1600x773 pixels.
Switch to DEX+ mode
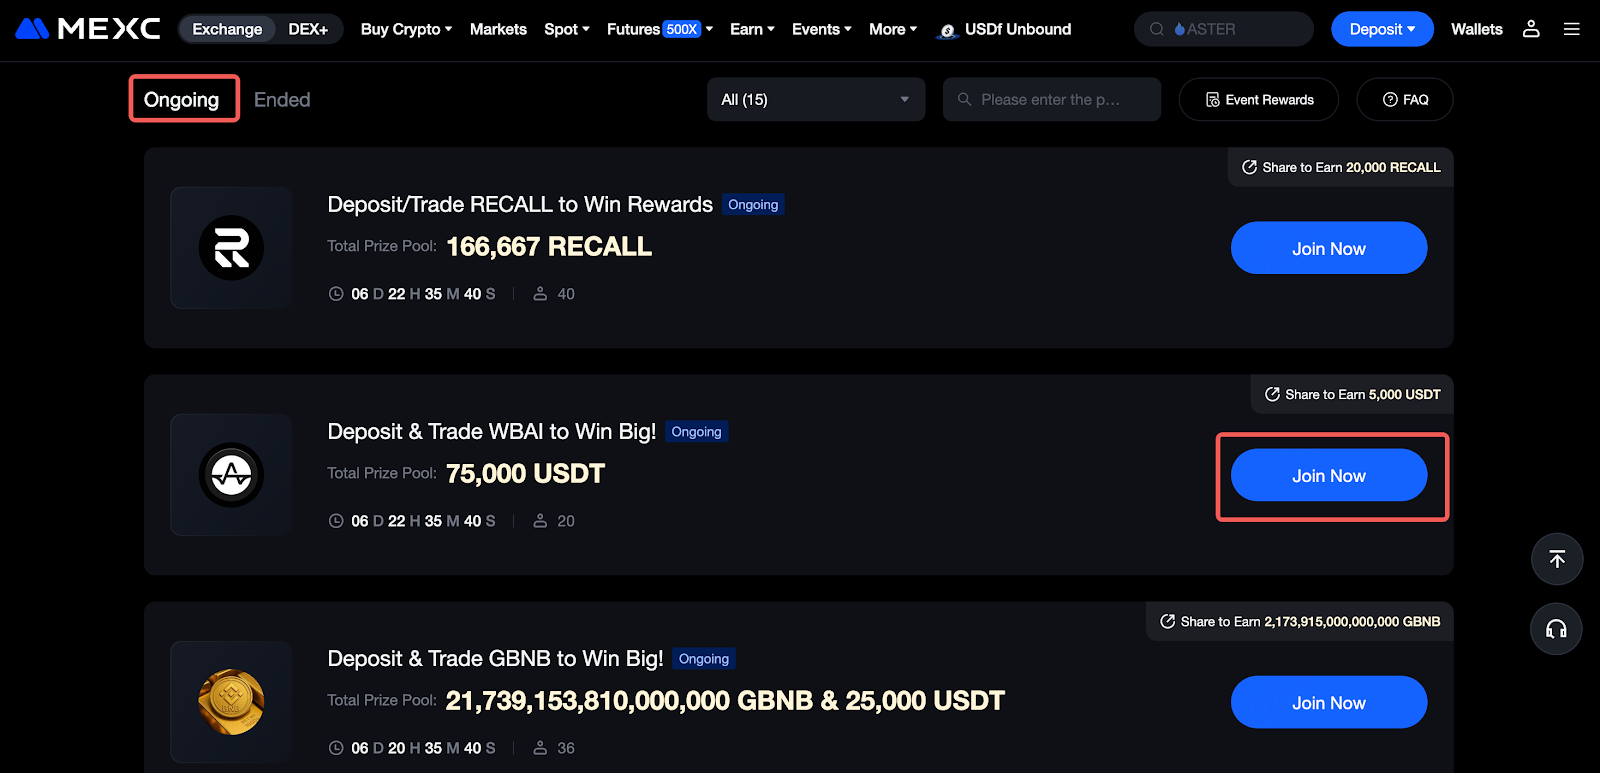click(308, 29)
